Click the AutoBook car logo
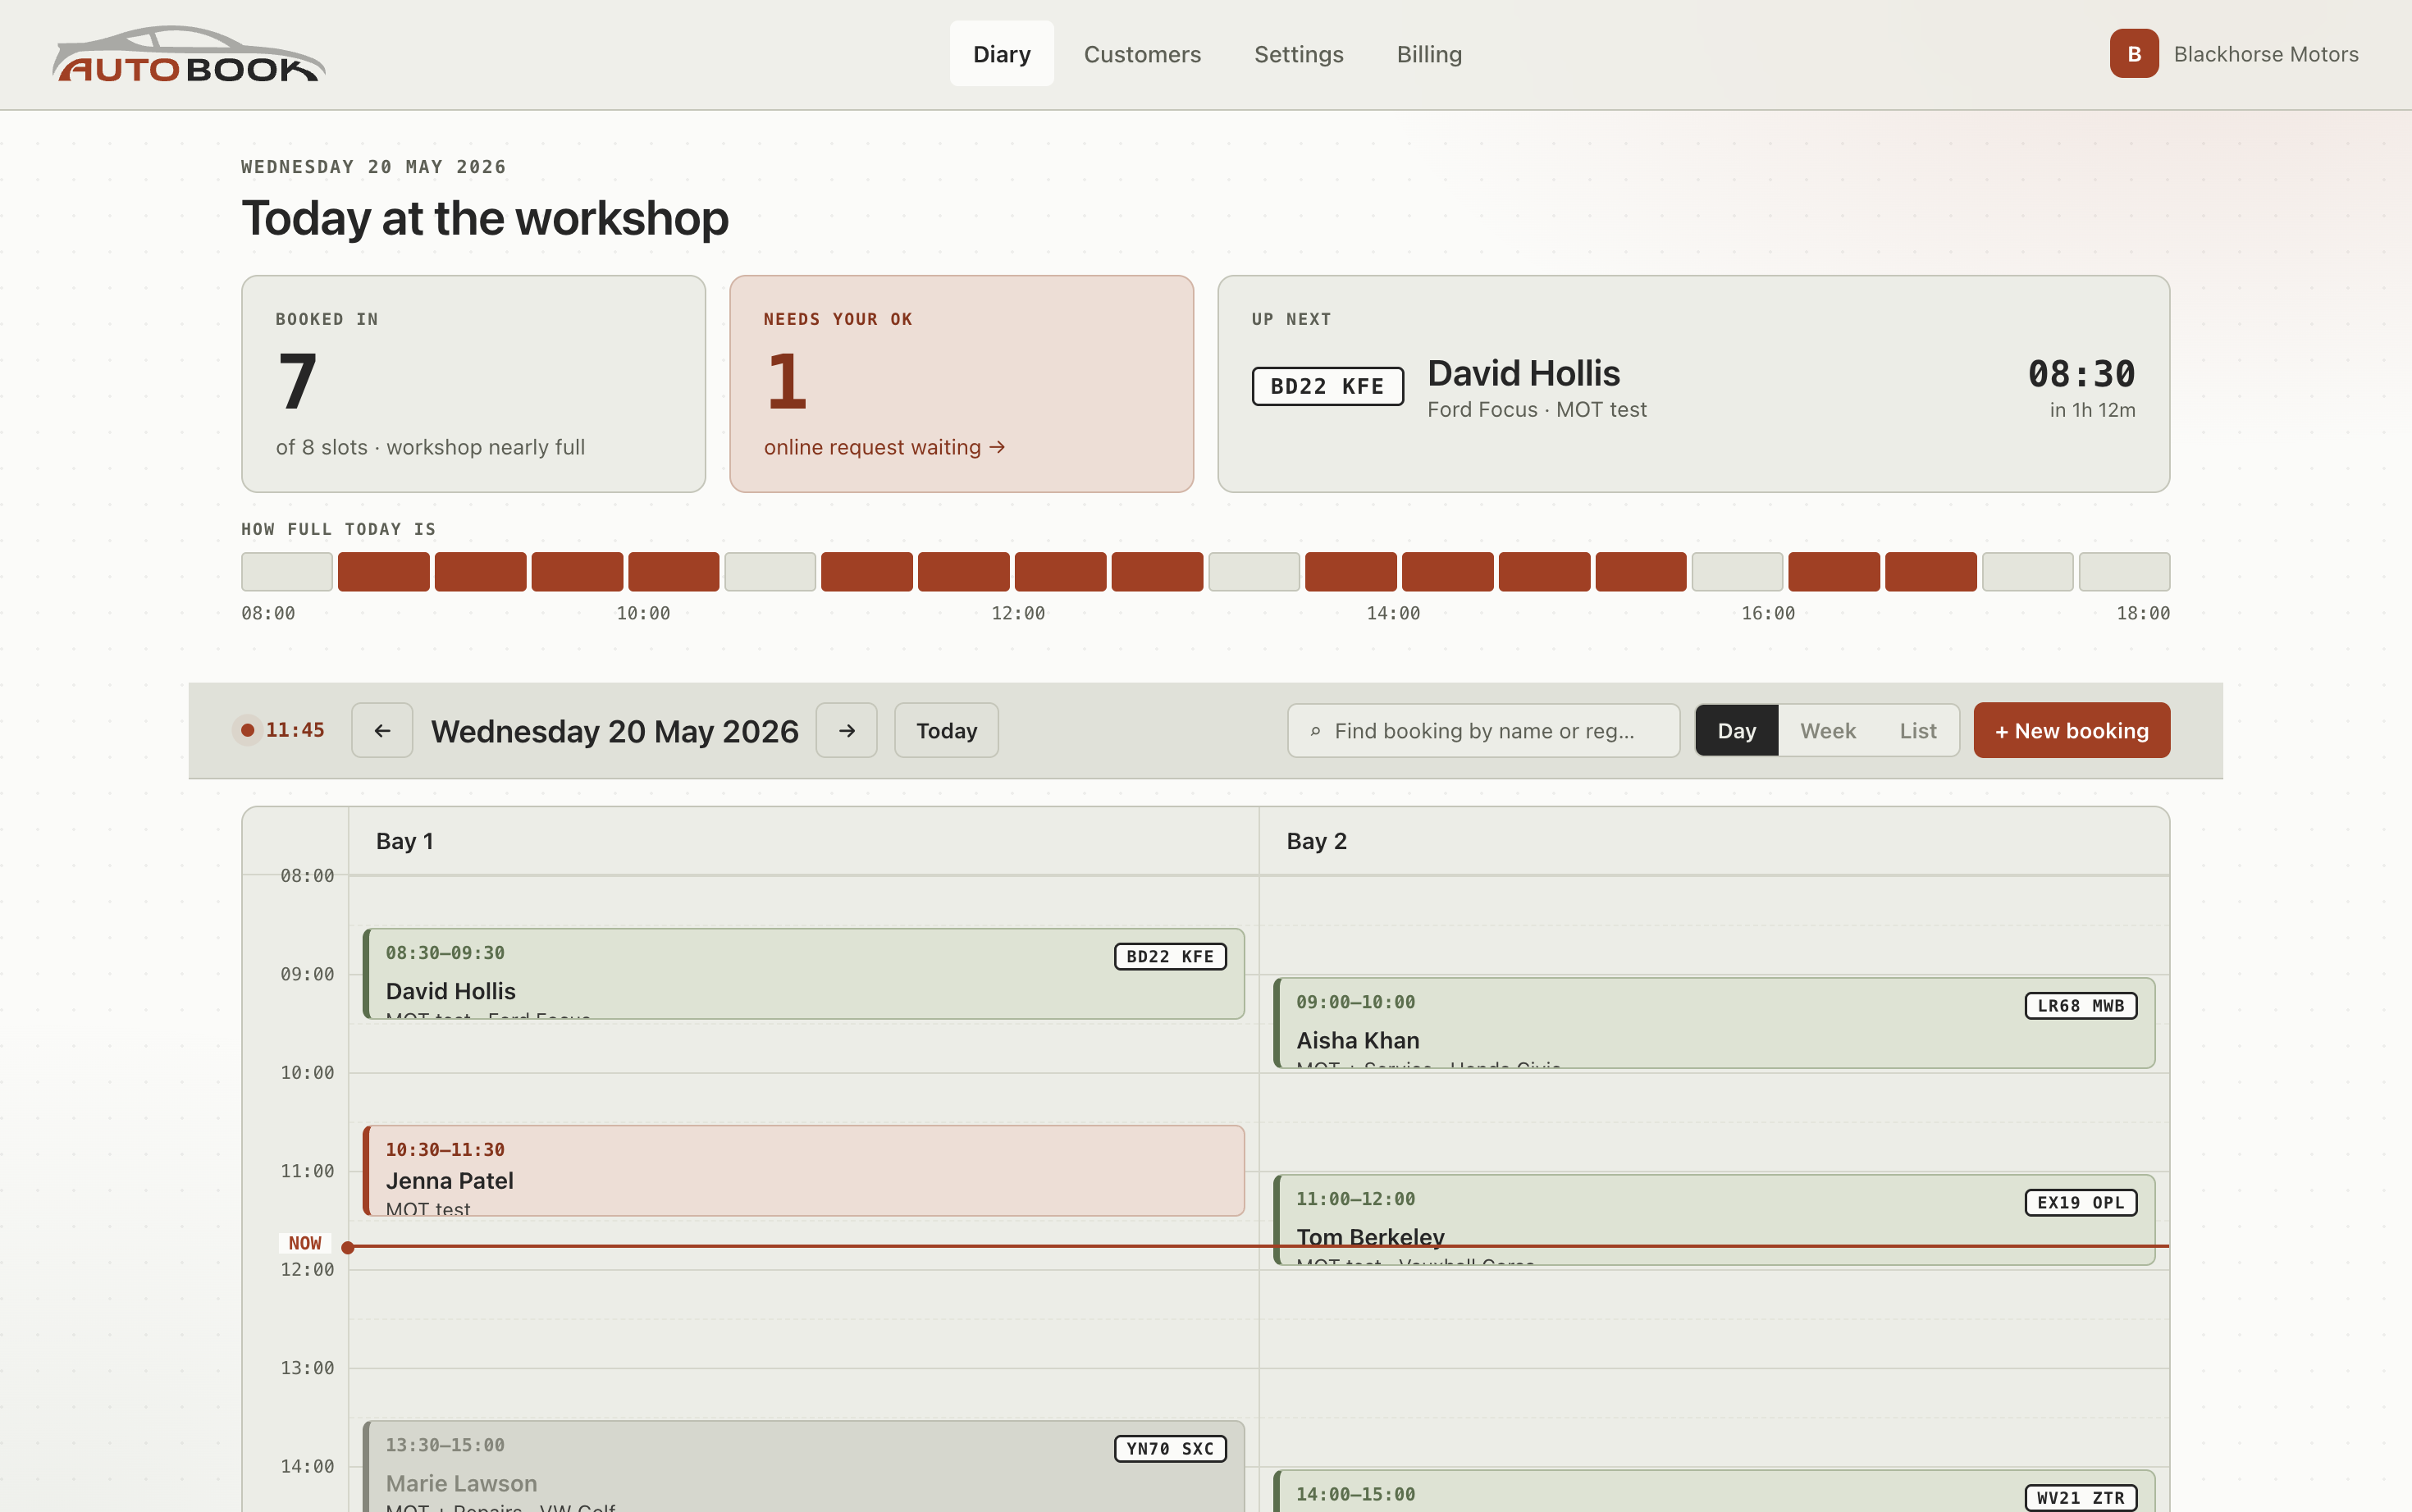 [x=189, y=54]
